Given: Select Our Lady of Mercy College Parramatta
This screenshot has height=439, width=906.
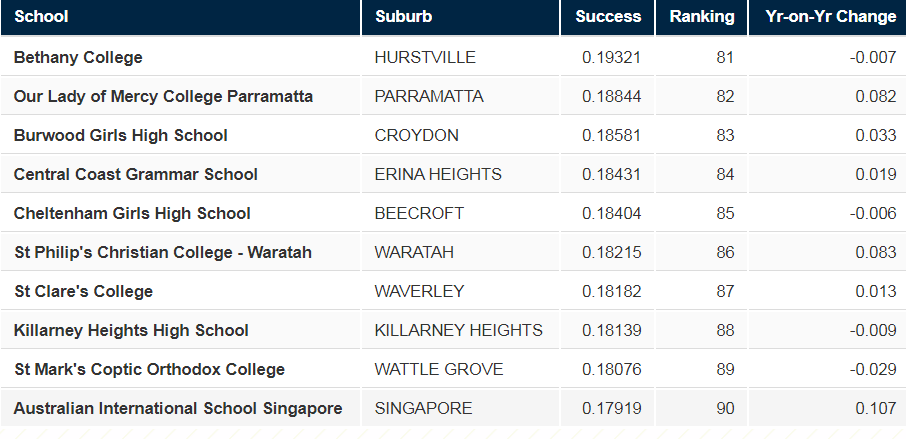Looking at the screenshot, I should click(x=164, y=96).
